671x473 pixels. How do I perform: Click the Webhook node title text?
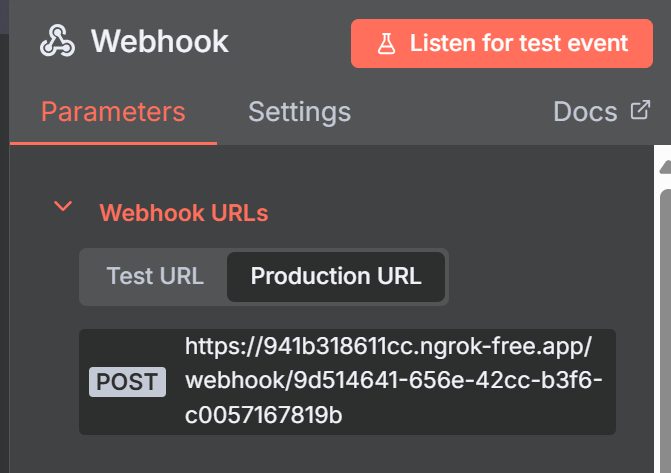coord(160,42)
